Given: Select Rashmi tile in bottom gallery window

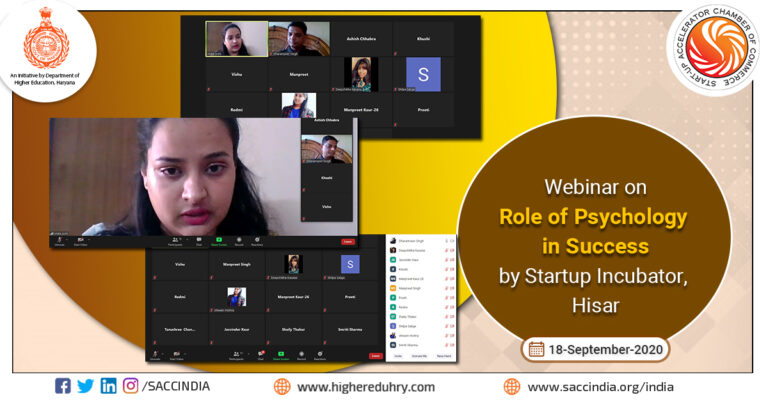Looking at the screenshot, I should click(x=180, y=297).
